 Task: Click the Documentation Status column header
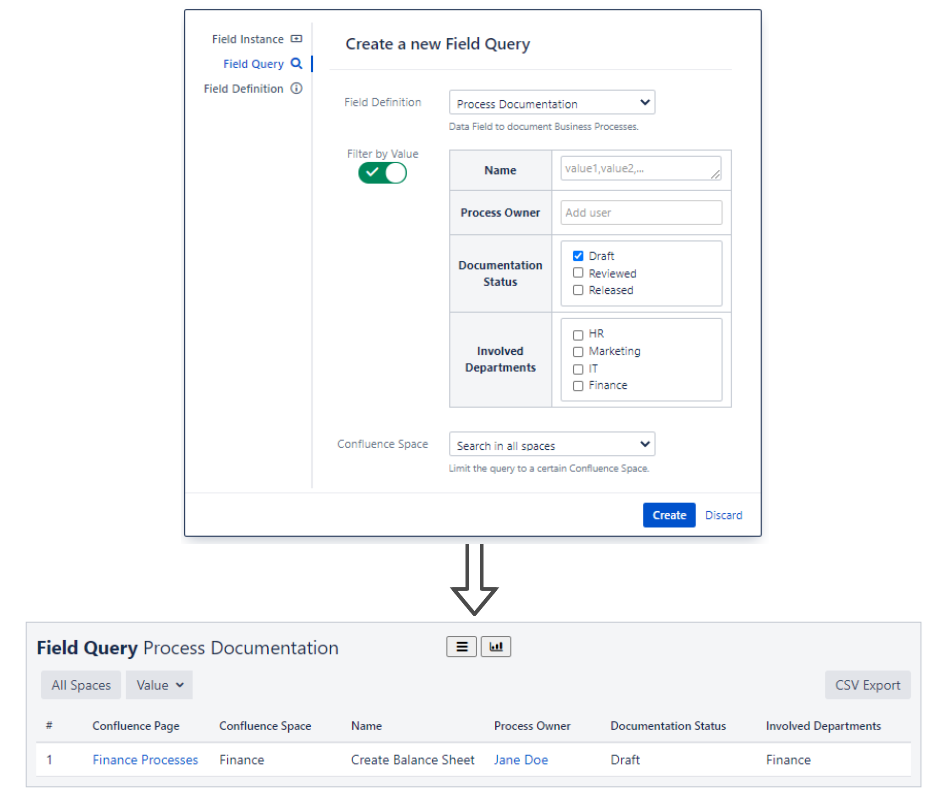point(668,726)
